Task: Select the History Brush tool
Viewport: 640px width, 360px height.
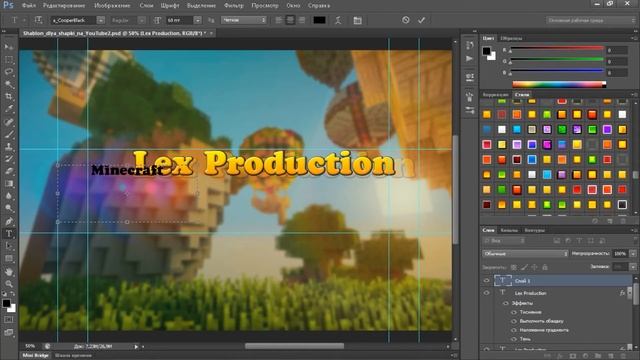Action: tap(9, 159)
